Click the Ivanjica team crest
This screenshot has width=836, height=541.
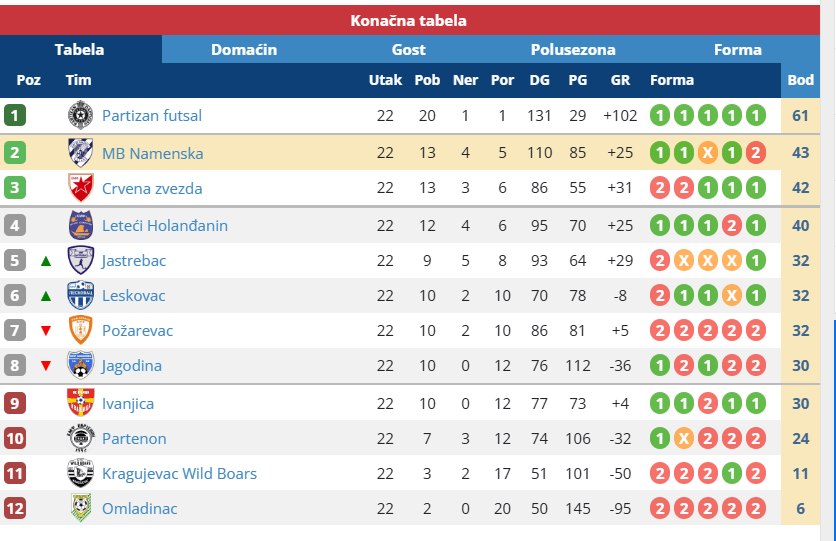pyautogui.click(x=80, y=403)
